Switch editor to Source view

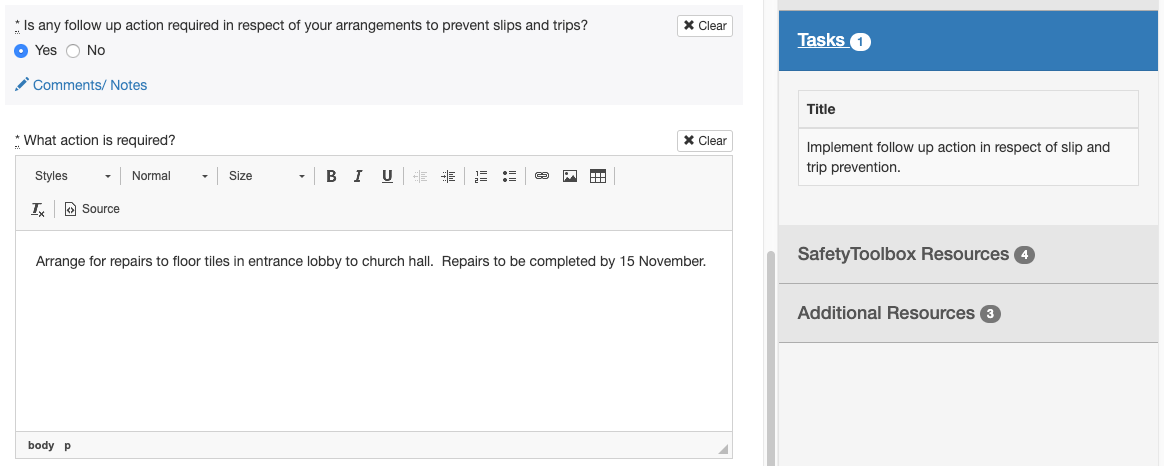[92, 209]
